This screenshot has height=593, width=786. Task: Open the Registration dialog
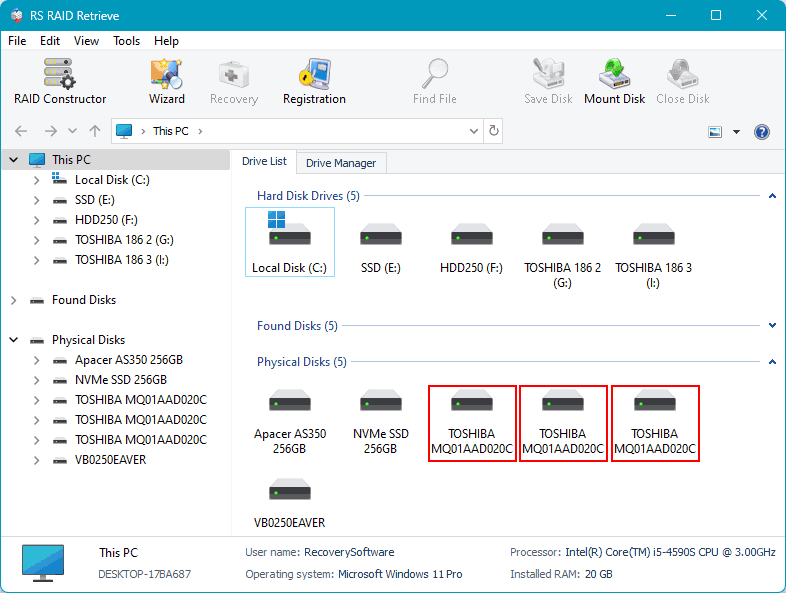coord(314,81)
